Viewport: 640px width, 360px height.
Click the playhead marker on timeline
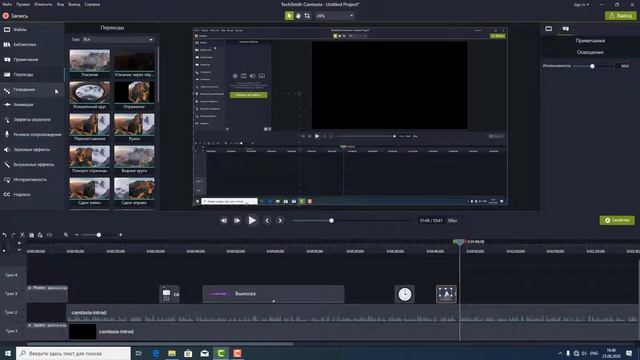tap(459, 242)
